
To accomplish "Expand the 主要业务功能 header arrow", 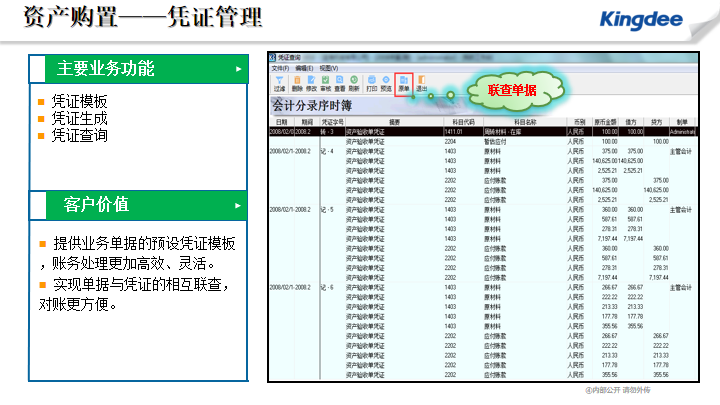I will (x=238, y=69).
